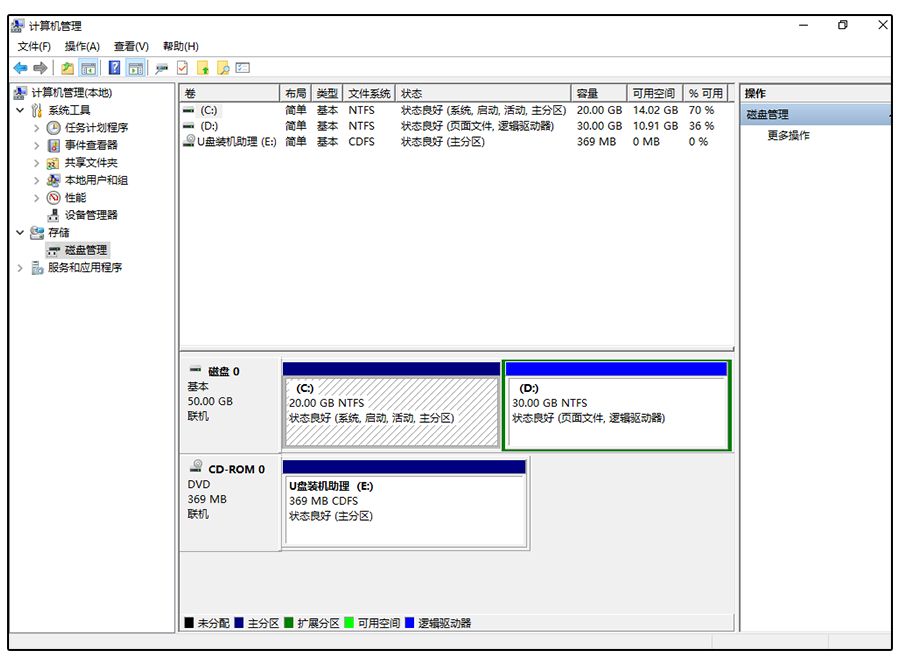
Task: Collapse the 系统工具 tree node
Action: point(20,110)
